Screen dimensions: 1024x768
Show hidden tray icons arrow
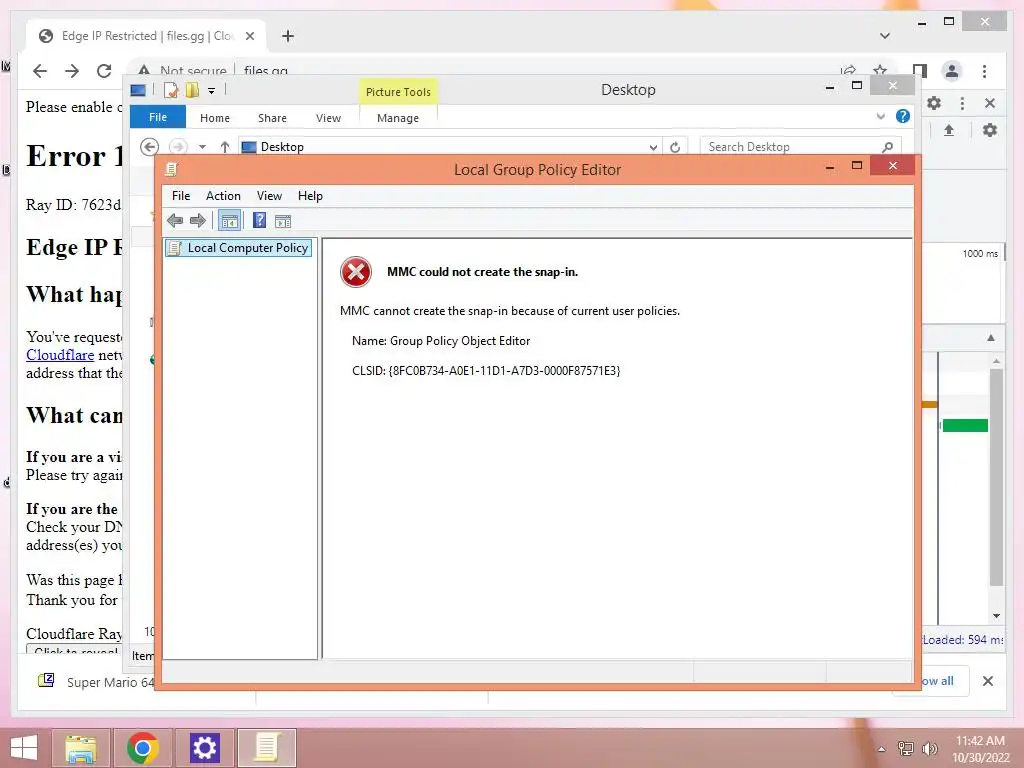click(x=882, y=750)
